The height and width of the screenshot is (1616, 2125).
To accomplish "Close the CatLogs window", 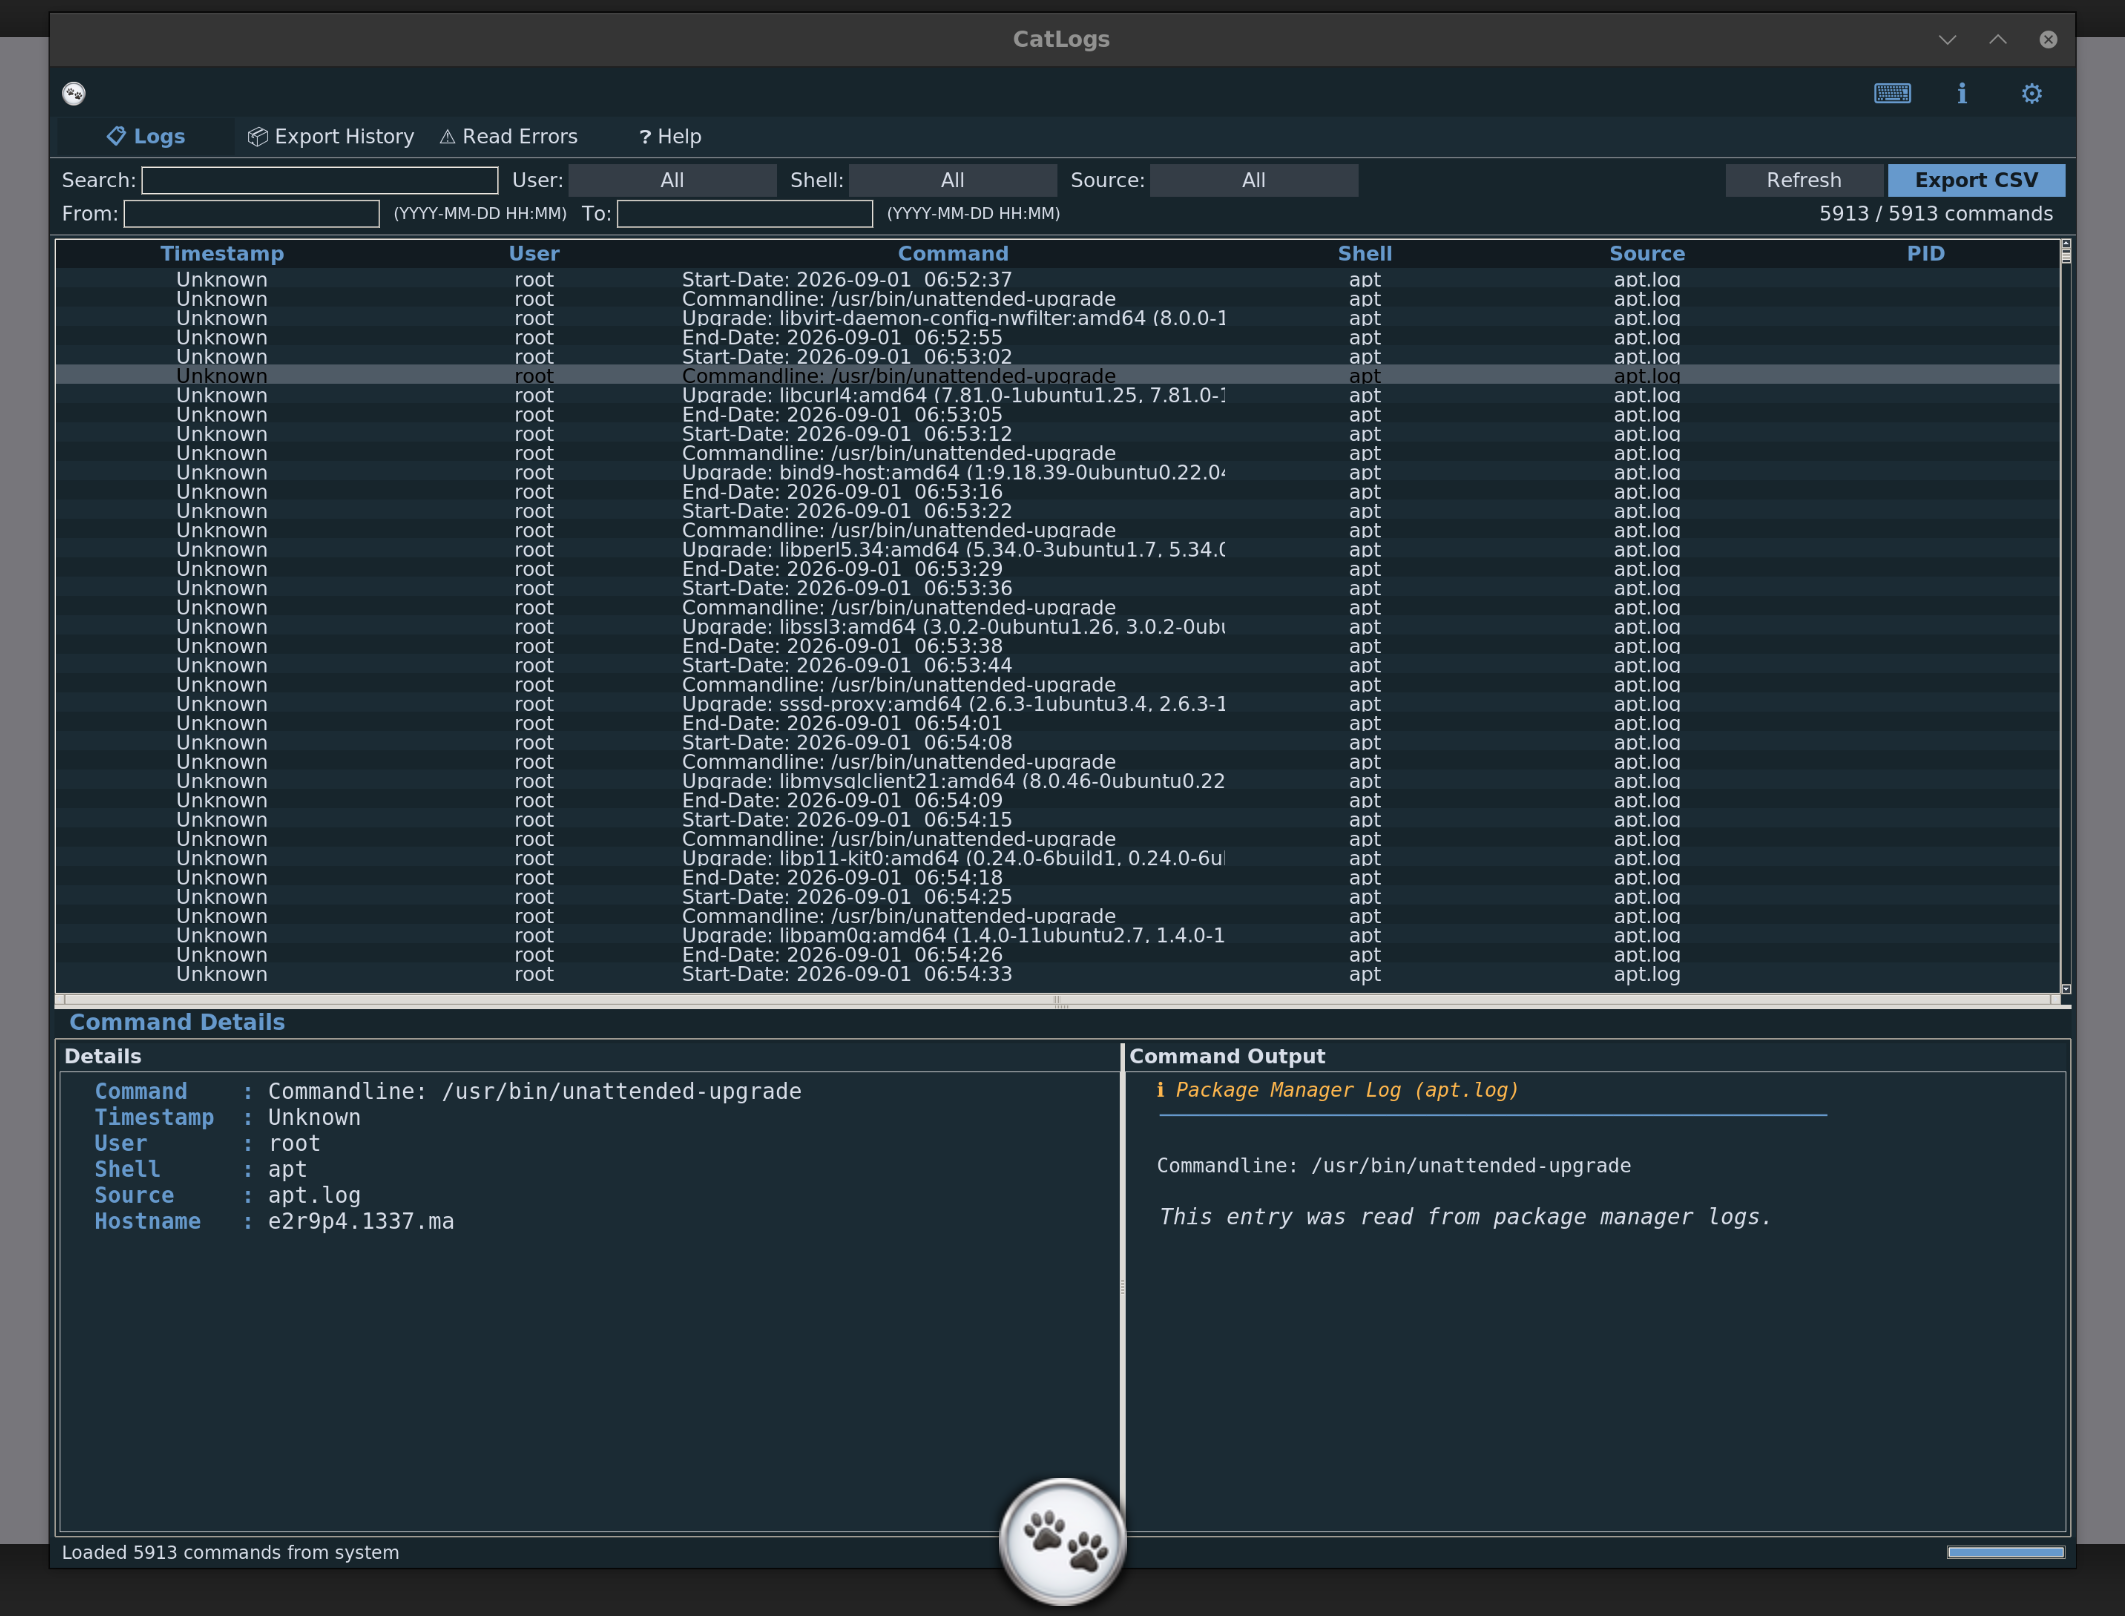I will click(2048, 39).
